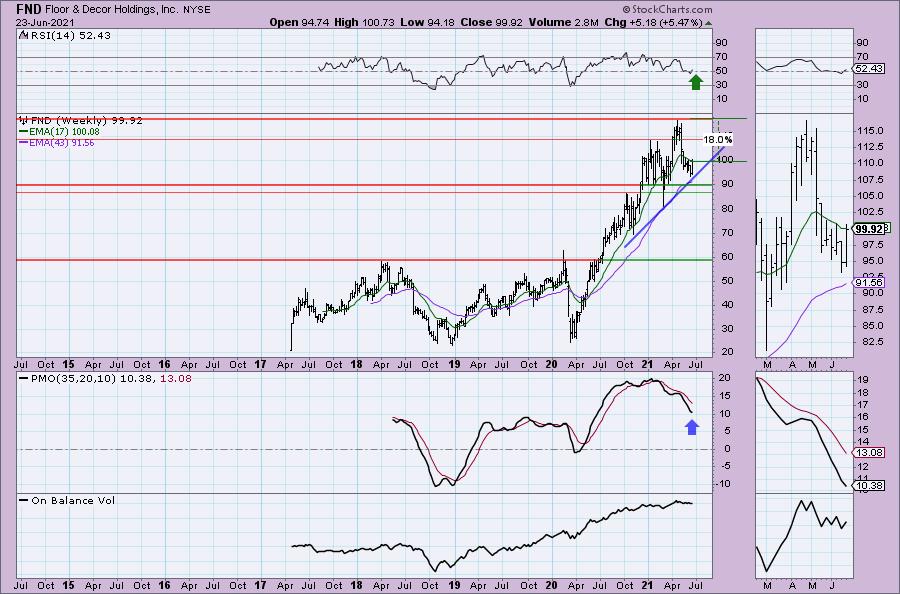
Task: Click the RSI indicator icon before RSI(14)
Action: (22, 35)
